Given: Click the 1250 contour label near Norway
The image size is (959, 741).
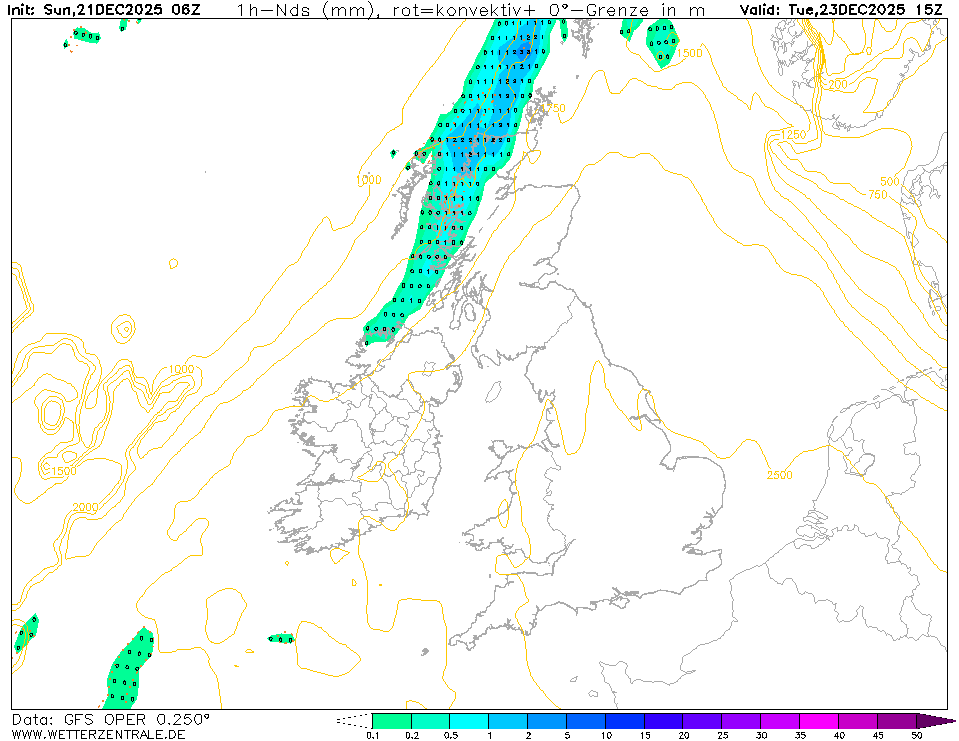Looking at the screenshot, I should [792, 135].
